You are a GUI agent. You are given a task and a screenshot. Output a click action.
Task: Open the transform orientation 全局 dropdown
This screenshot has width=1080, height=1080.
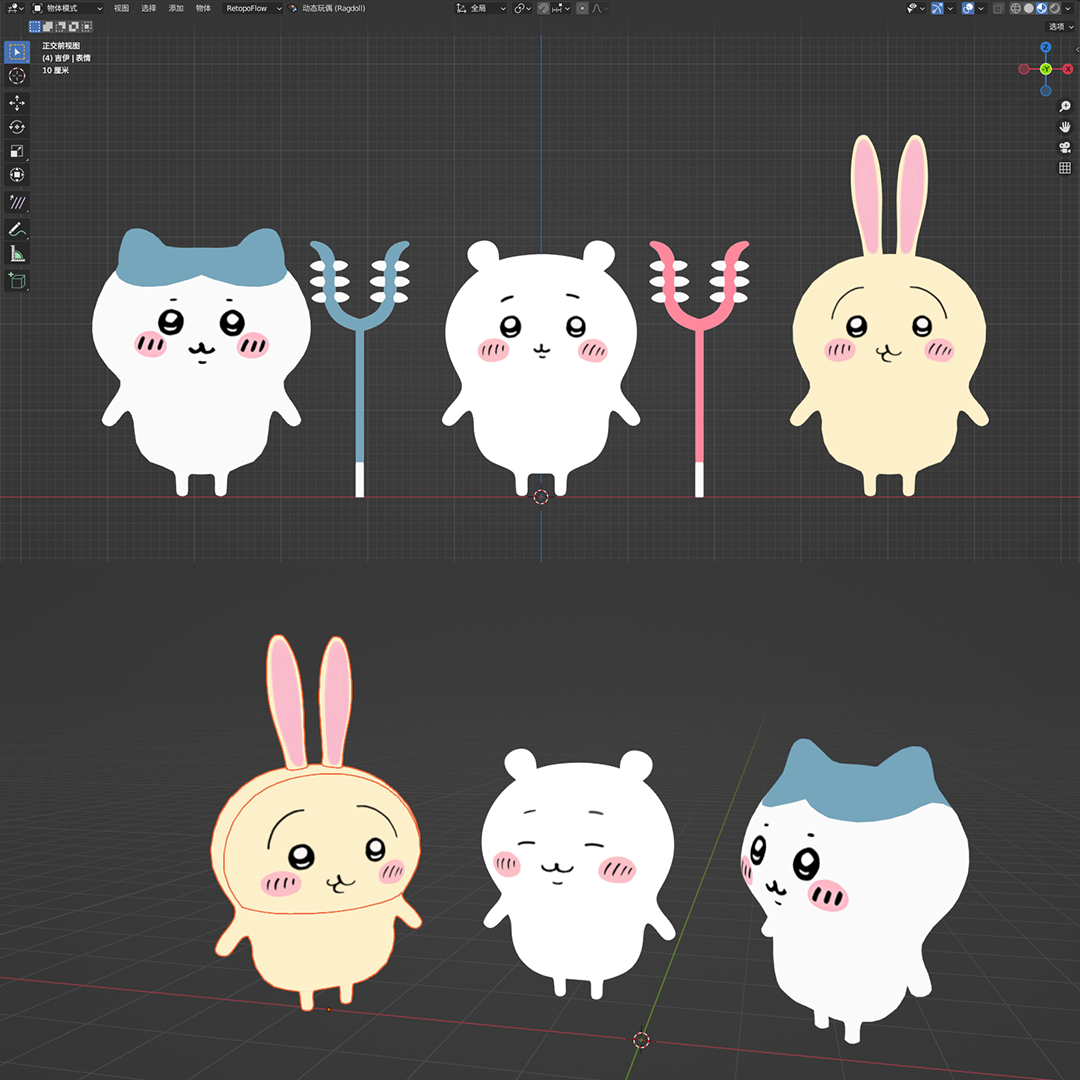tap(481, 8)
